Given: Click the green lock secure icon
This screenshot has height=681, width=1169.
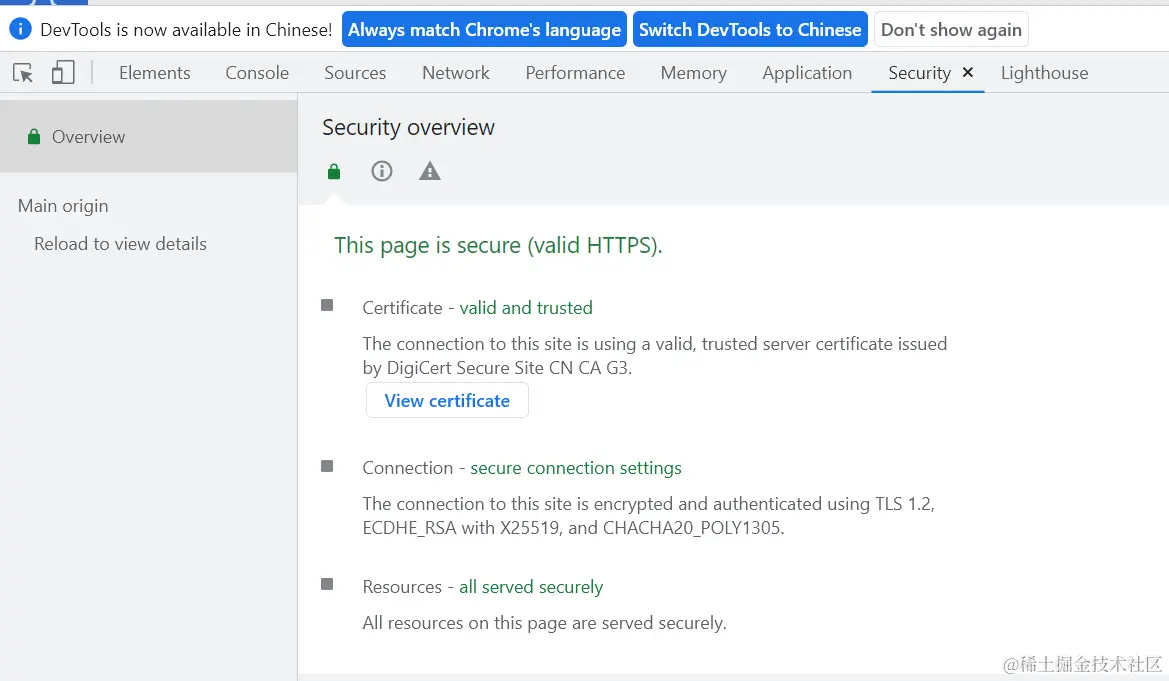Looking at the screenshot, I should [334, 172].
